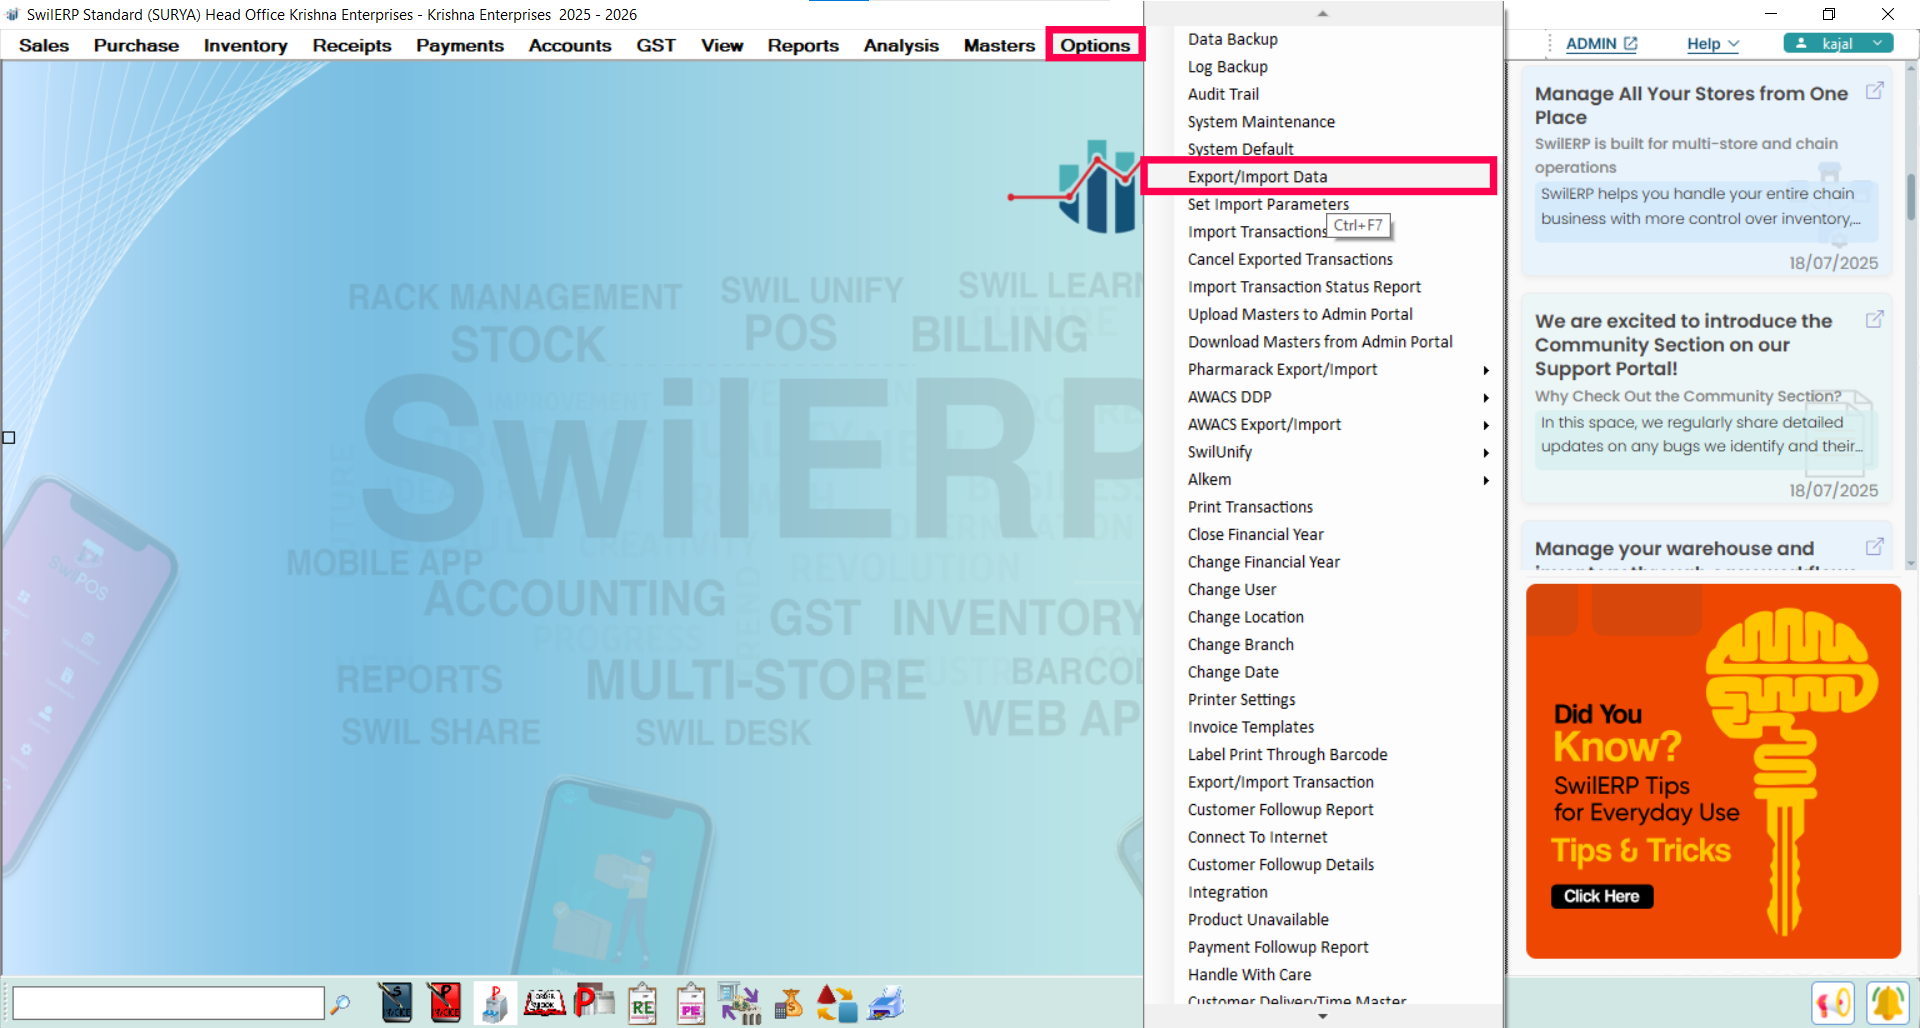Open the kajal user dropdown
Viewport: 1920px width, 1028px height.
click(1838, 43)
